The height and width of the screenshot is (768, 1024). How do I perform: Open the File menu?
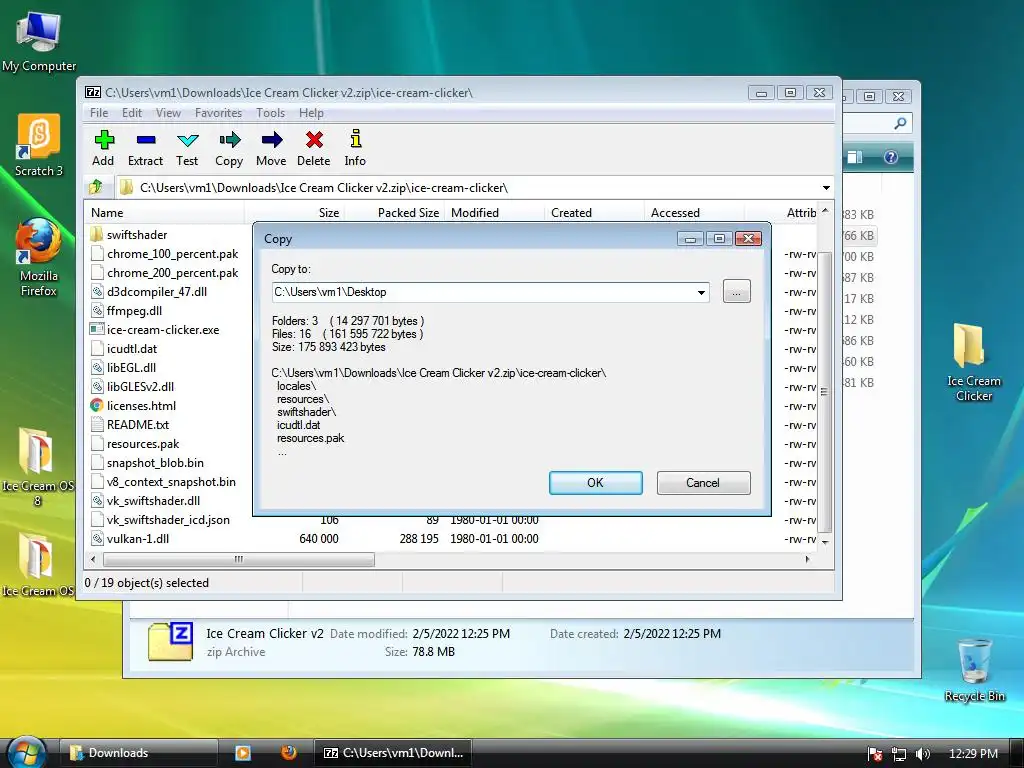click(x=99, y=113)
